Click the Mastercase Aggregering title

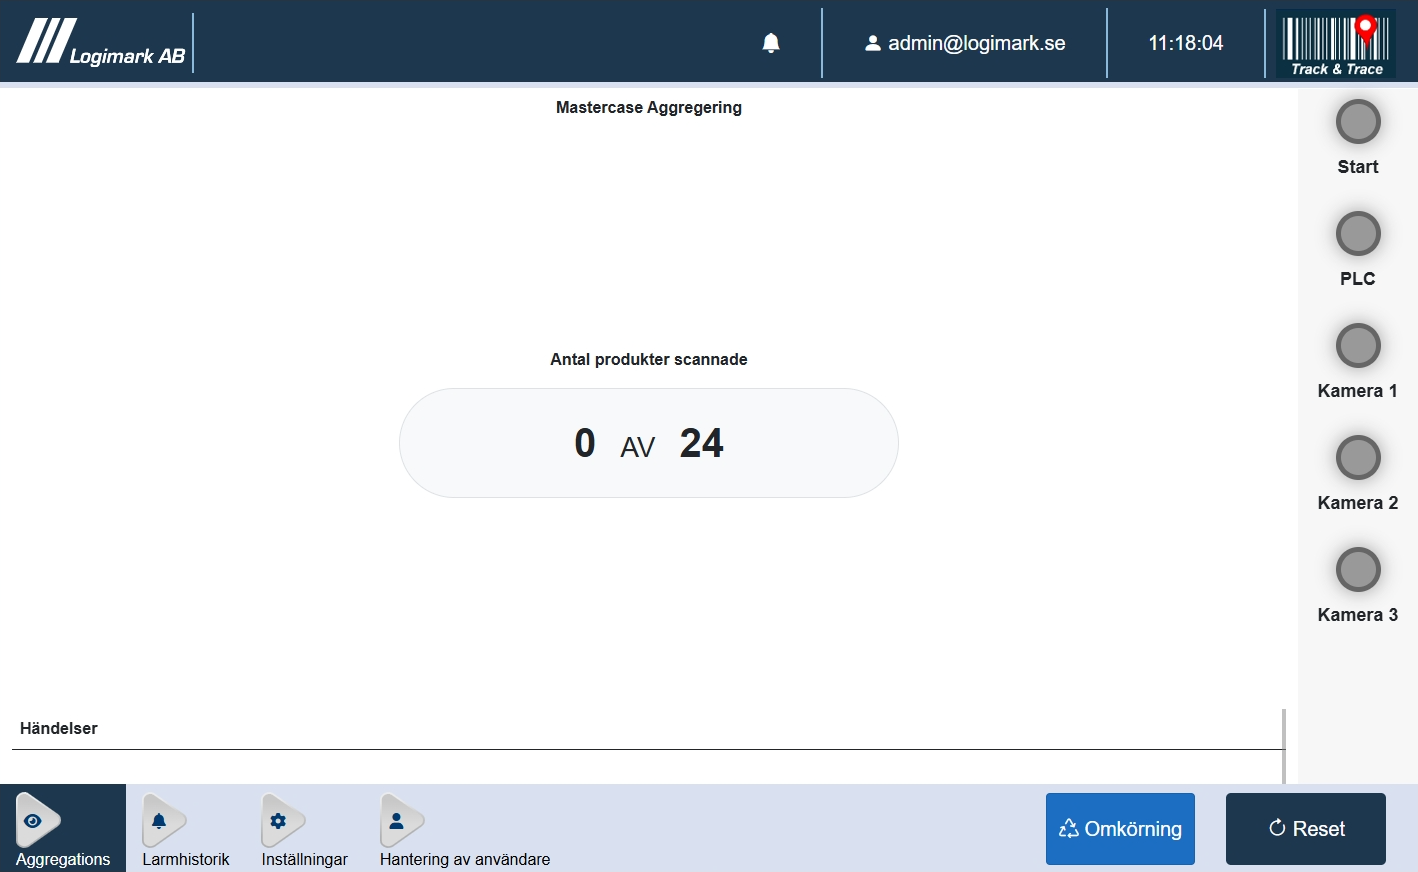(x=648, y=107)
